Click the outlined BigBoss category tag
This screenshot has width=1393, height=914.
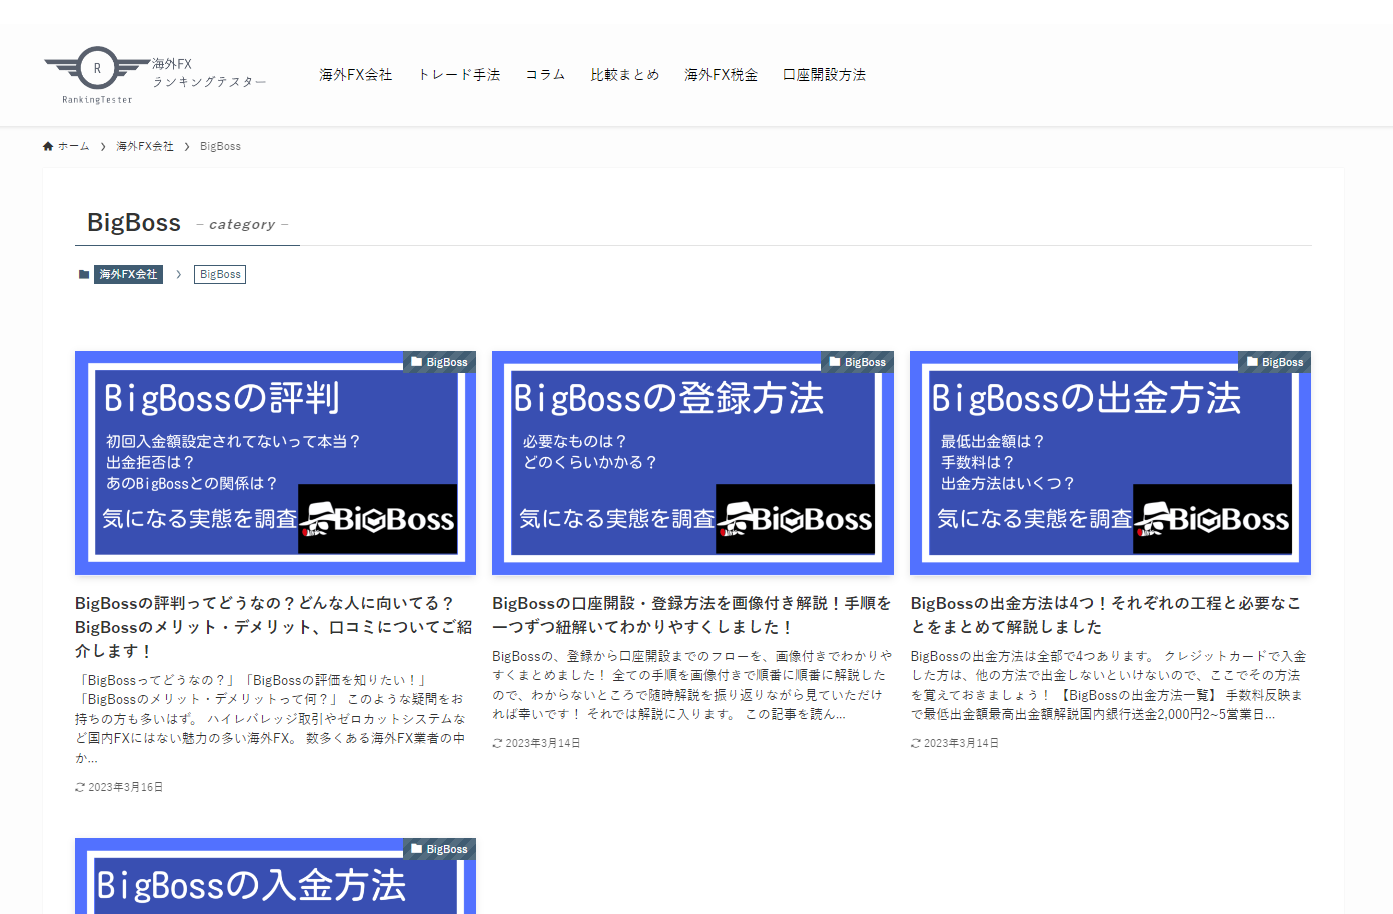click(220, 274)
